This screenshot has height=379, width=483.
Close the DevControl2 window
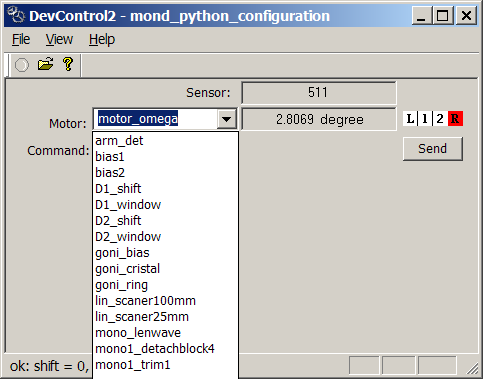coord(466,16)
